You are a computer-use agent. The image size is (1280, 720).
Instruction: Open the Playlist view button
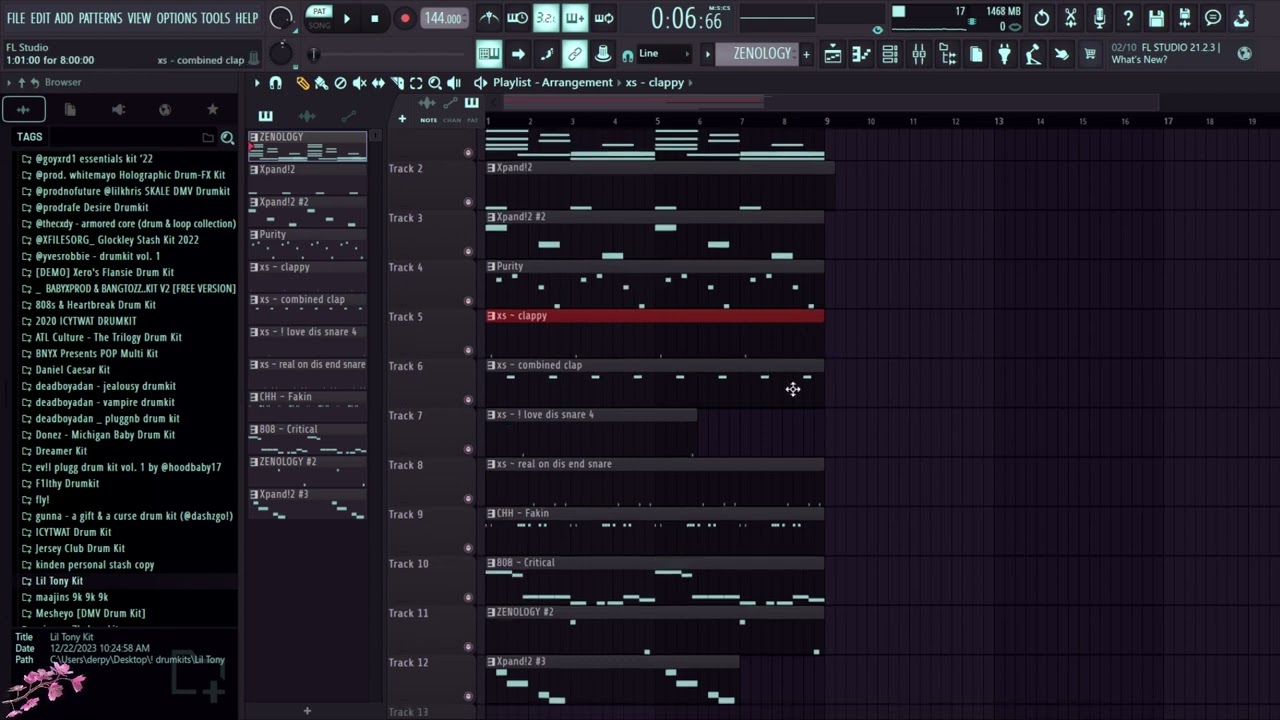pyautogui.click(x=832, y=54)
